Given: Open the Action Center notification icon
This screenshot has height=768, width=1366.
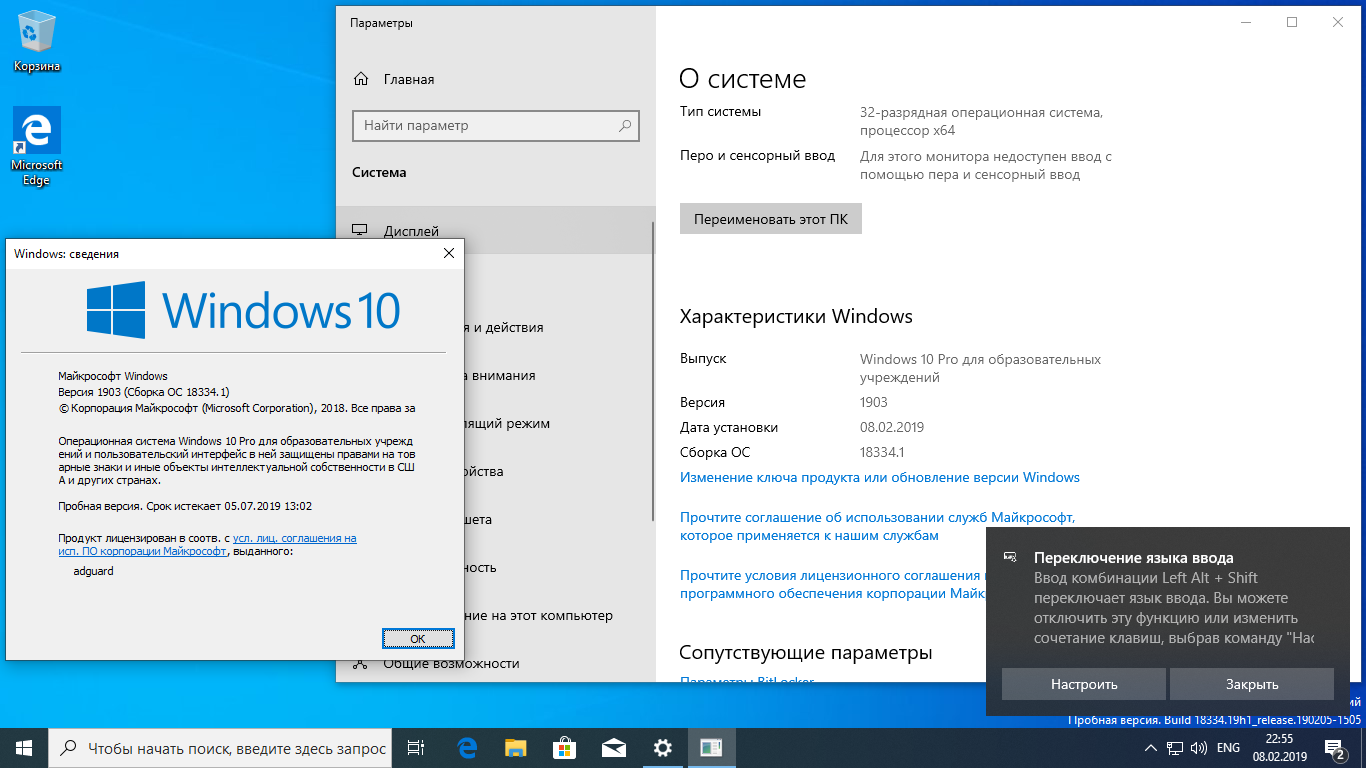Looking at the screenshot, I should click(1335, 748).
